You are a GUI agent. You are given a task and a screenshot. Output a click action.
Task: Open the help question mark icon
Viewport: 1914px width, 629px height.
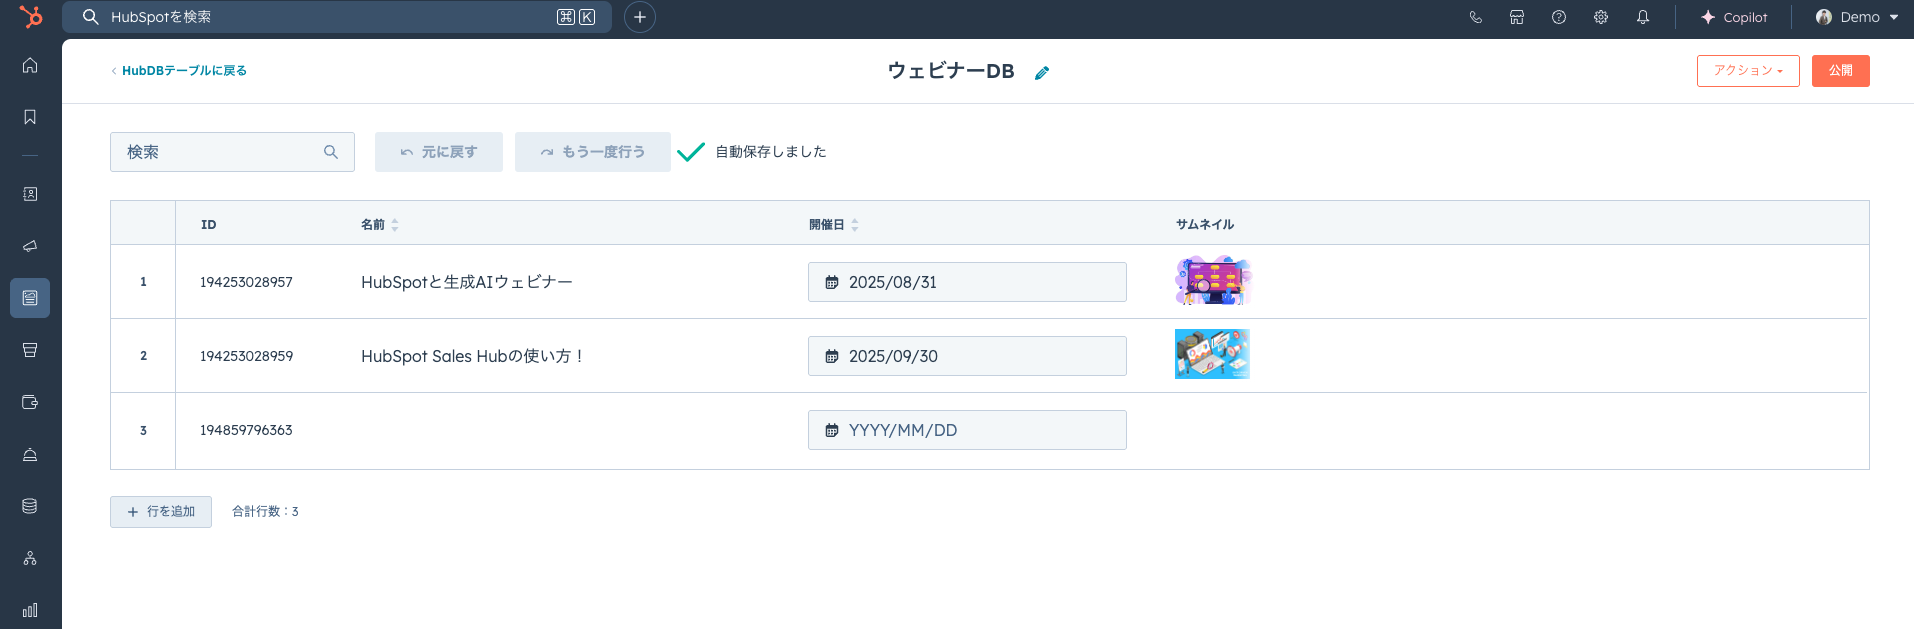1559,17
